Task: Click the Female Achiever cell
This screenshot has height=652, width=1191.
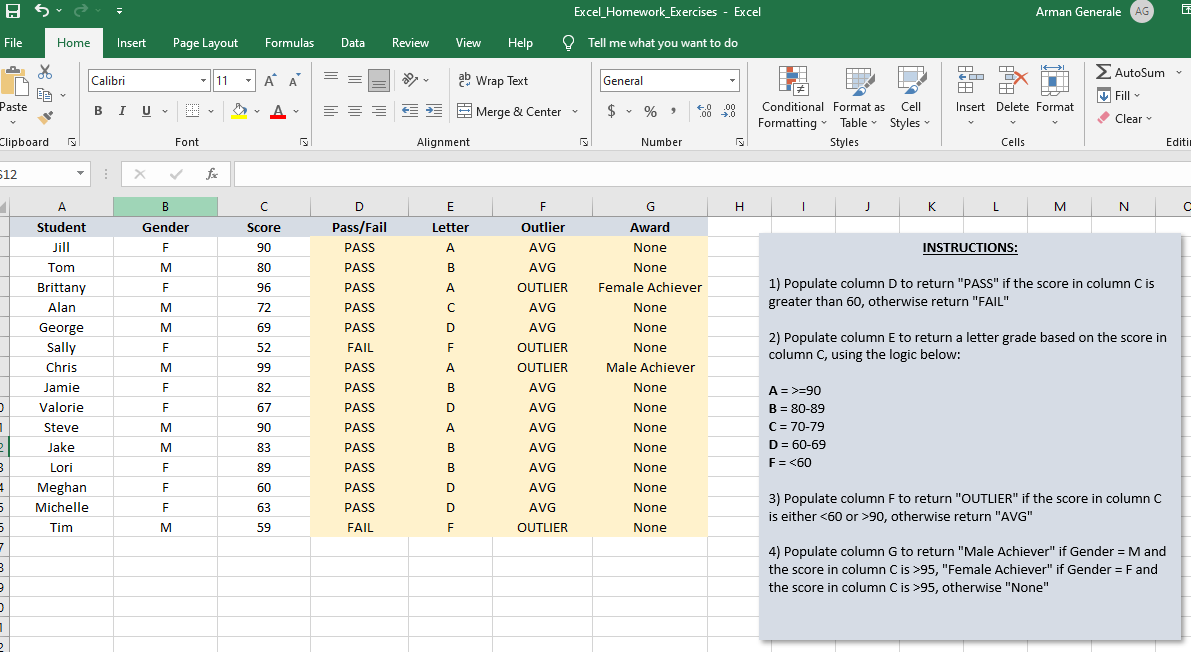Action: click(650, 287)
